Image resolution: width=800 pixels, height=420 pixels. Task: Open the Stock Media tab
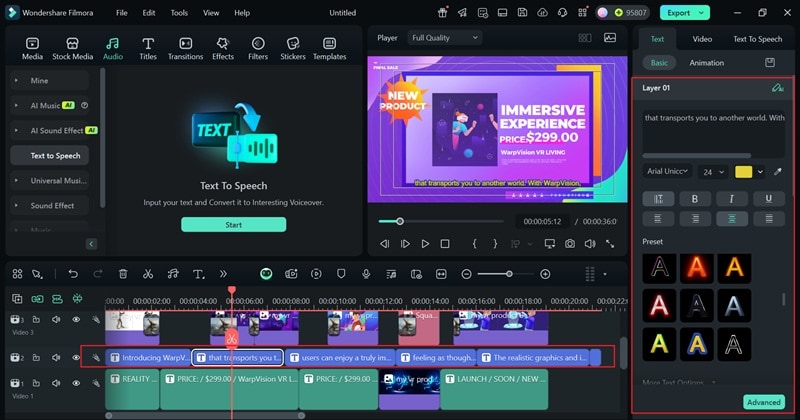click(72, 49)
